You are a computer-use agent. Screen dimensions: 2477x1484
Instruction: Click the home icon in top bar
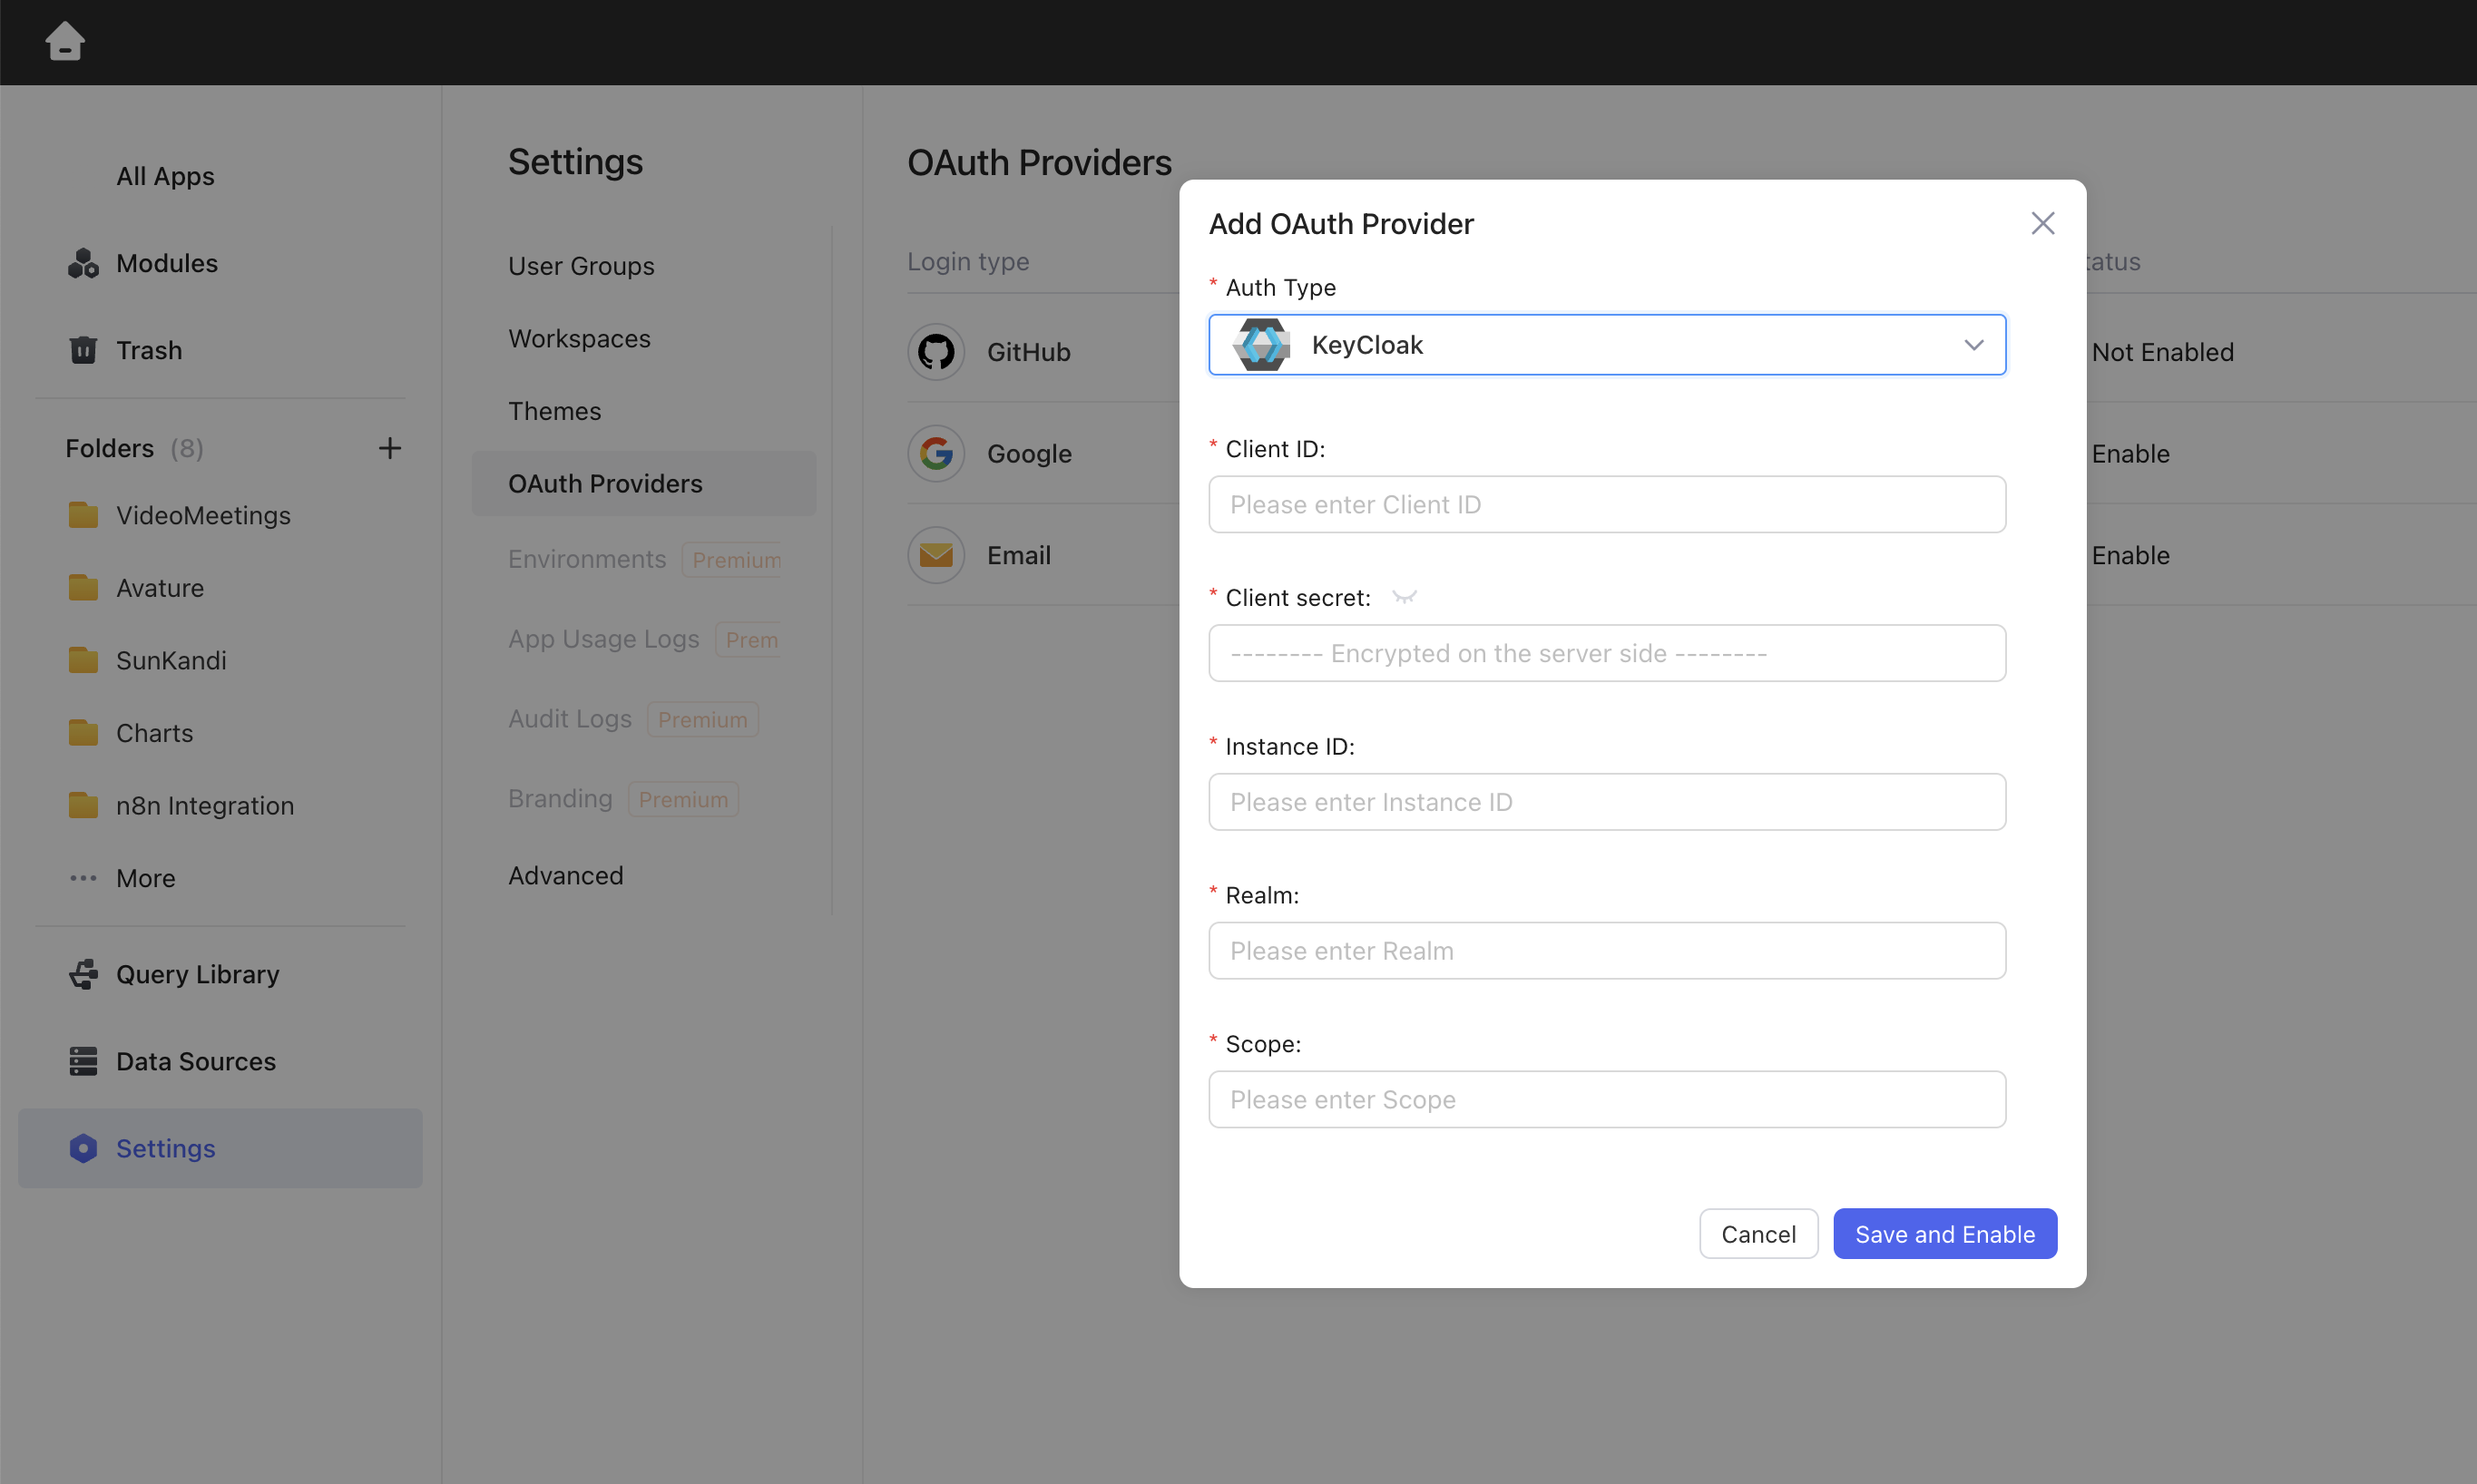(x=64, y=42)
